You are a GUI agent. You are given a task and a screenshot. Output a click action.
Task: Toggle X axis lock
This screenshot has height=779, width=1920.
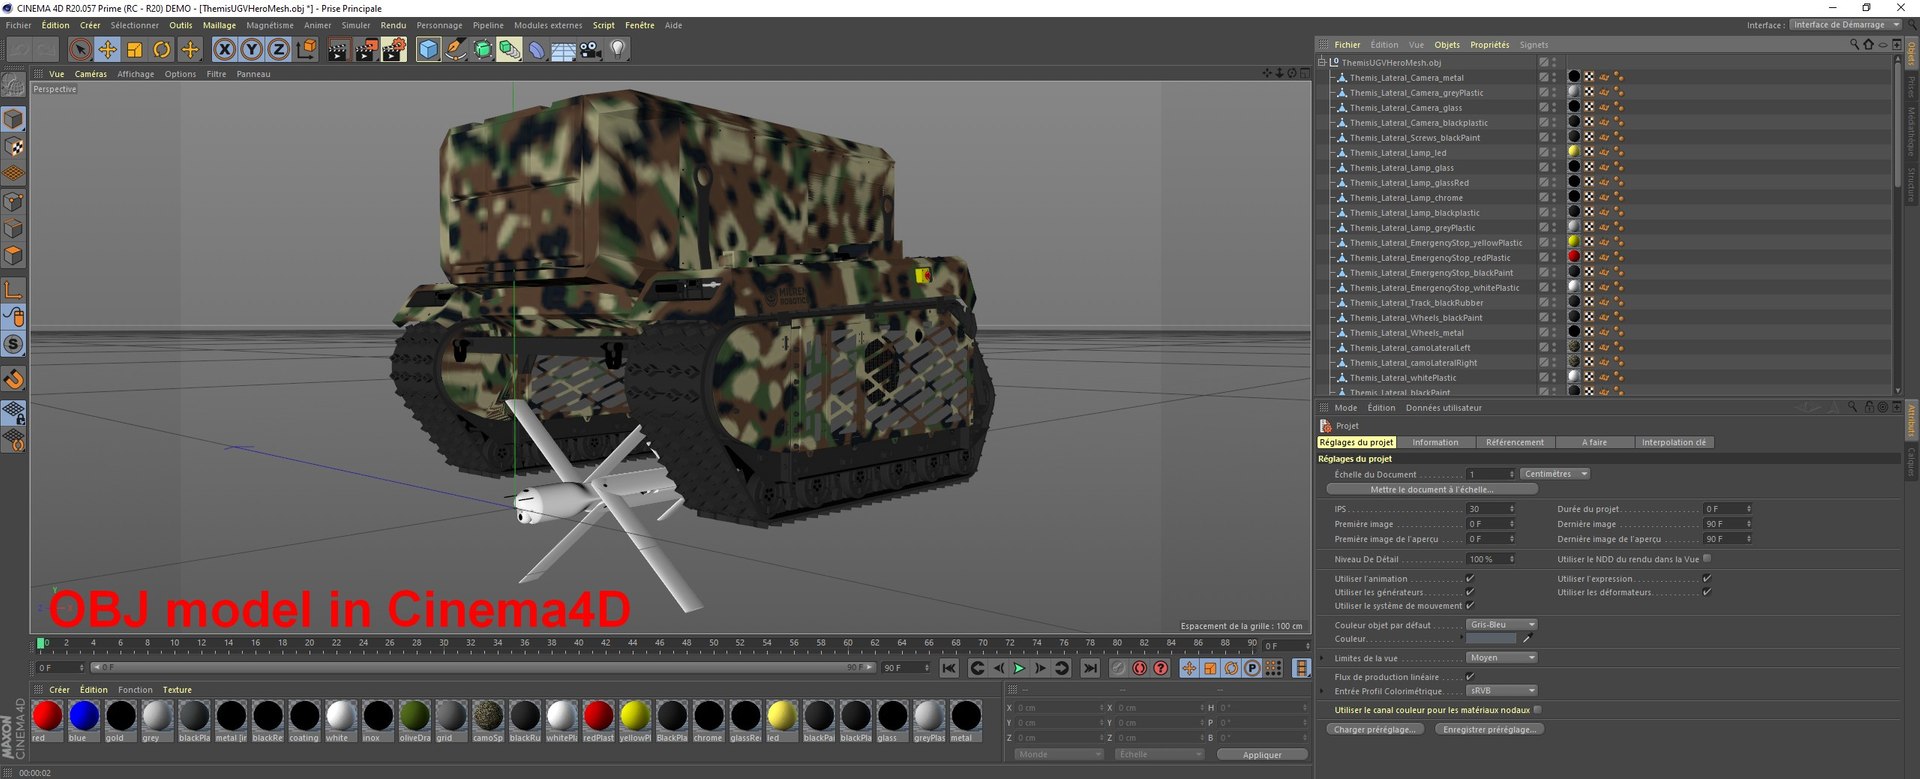pos(225,49)
